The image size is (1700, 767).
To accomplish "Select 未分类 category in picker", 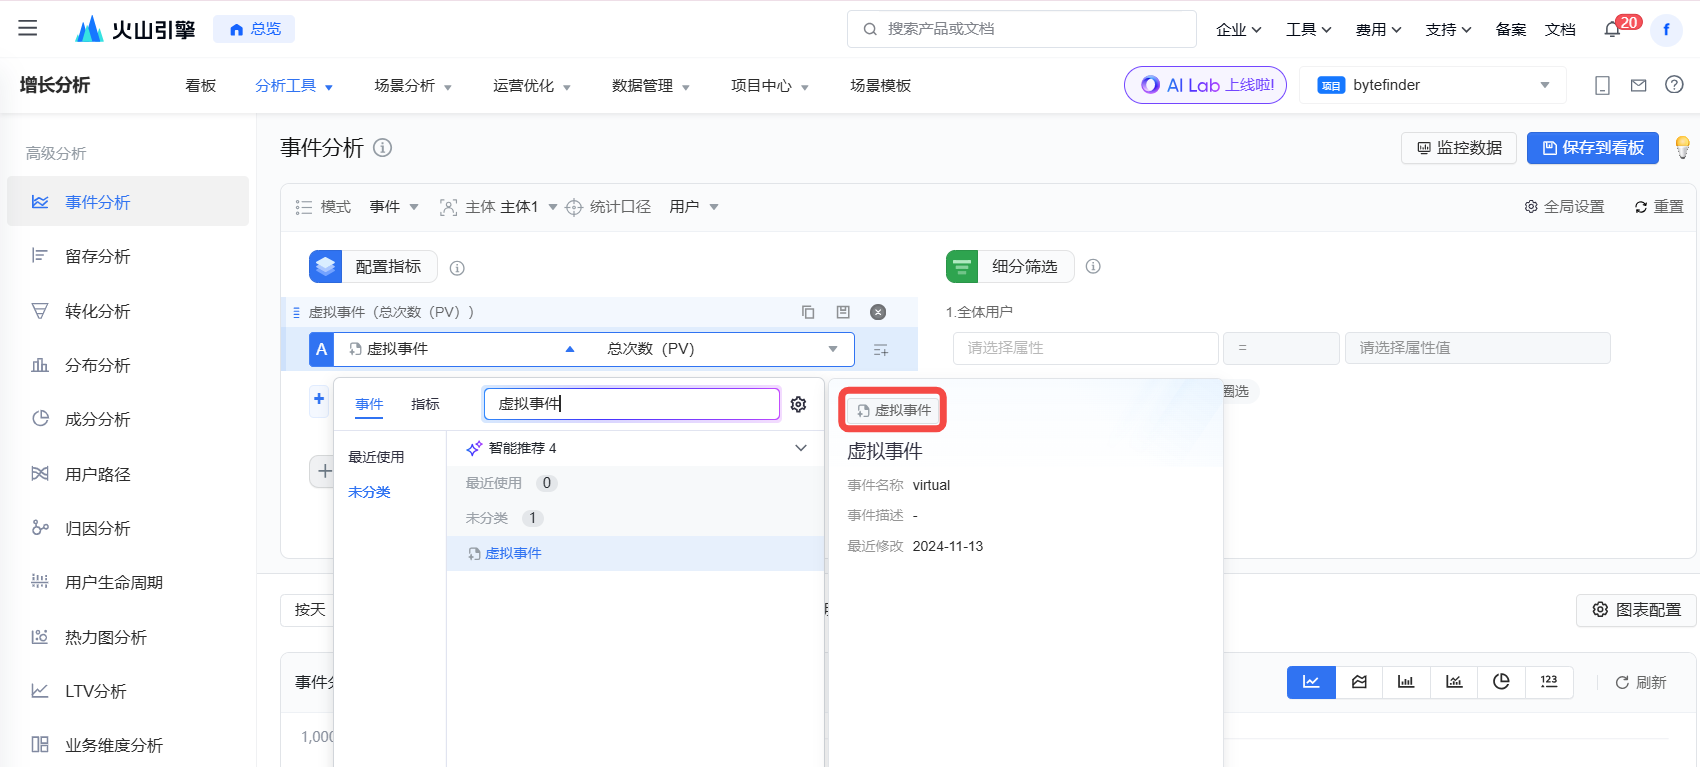I will click(369, 492).
